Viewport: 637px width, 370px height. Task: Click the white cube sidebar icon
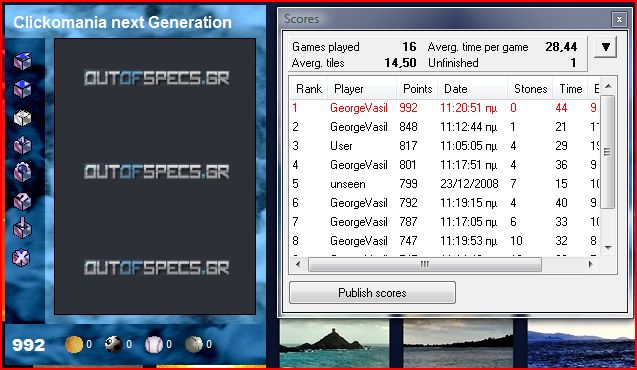point(22,118)
